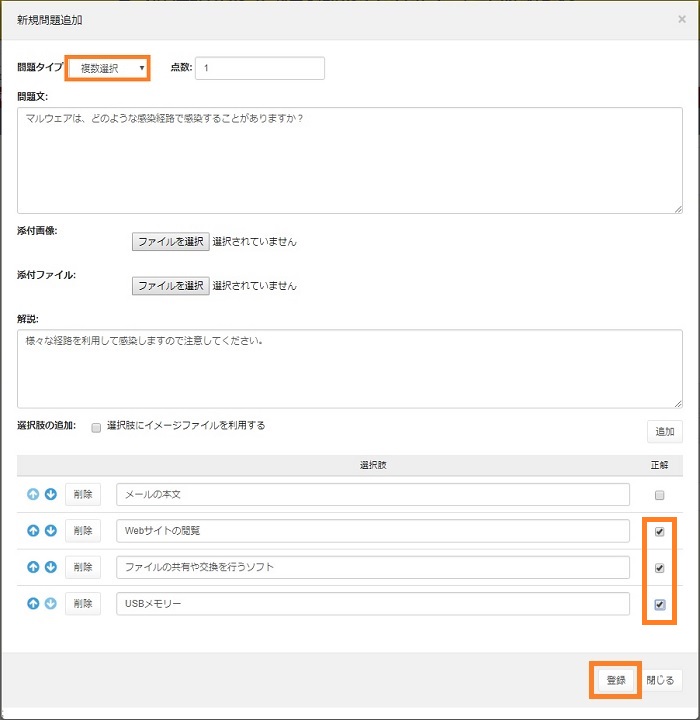Click up arrow for 'Webサイトの閲覧' choice
The image size is (700, 720).
coord(32,530)
